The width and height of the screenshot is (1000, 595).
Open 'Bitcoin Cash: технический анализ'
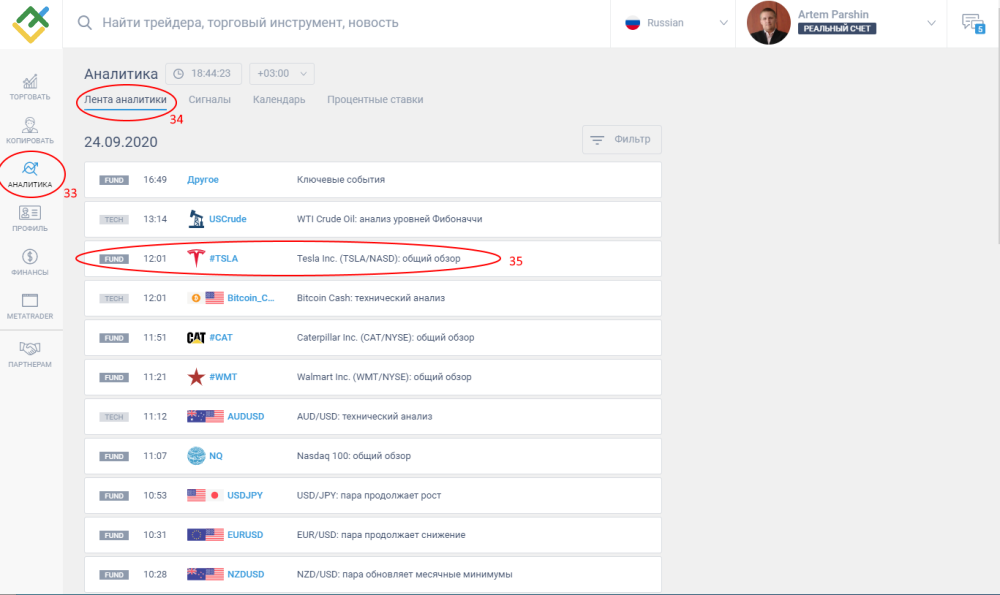(x=371, y=298)
